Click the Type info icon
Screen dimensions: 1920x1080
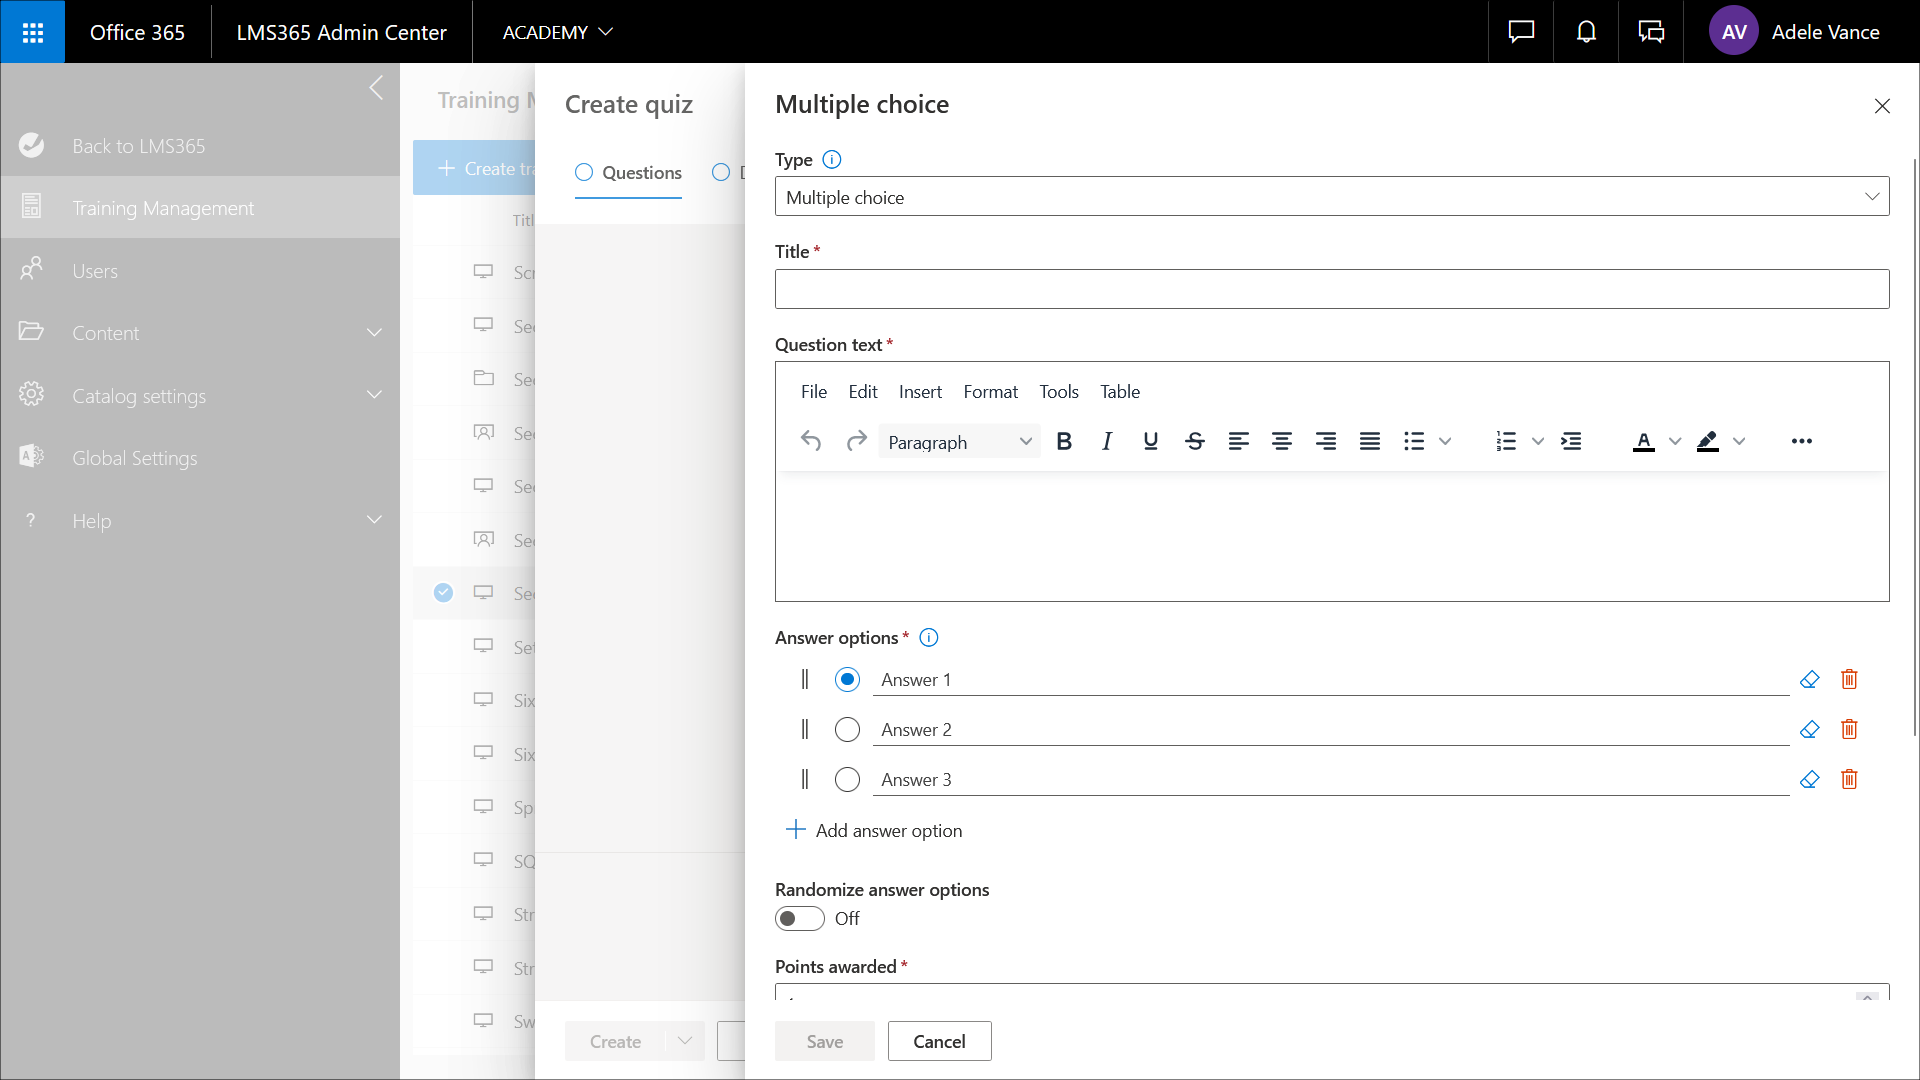831,160
